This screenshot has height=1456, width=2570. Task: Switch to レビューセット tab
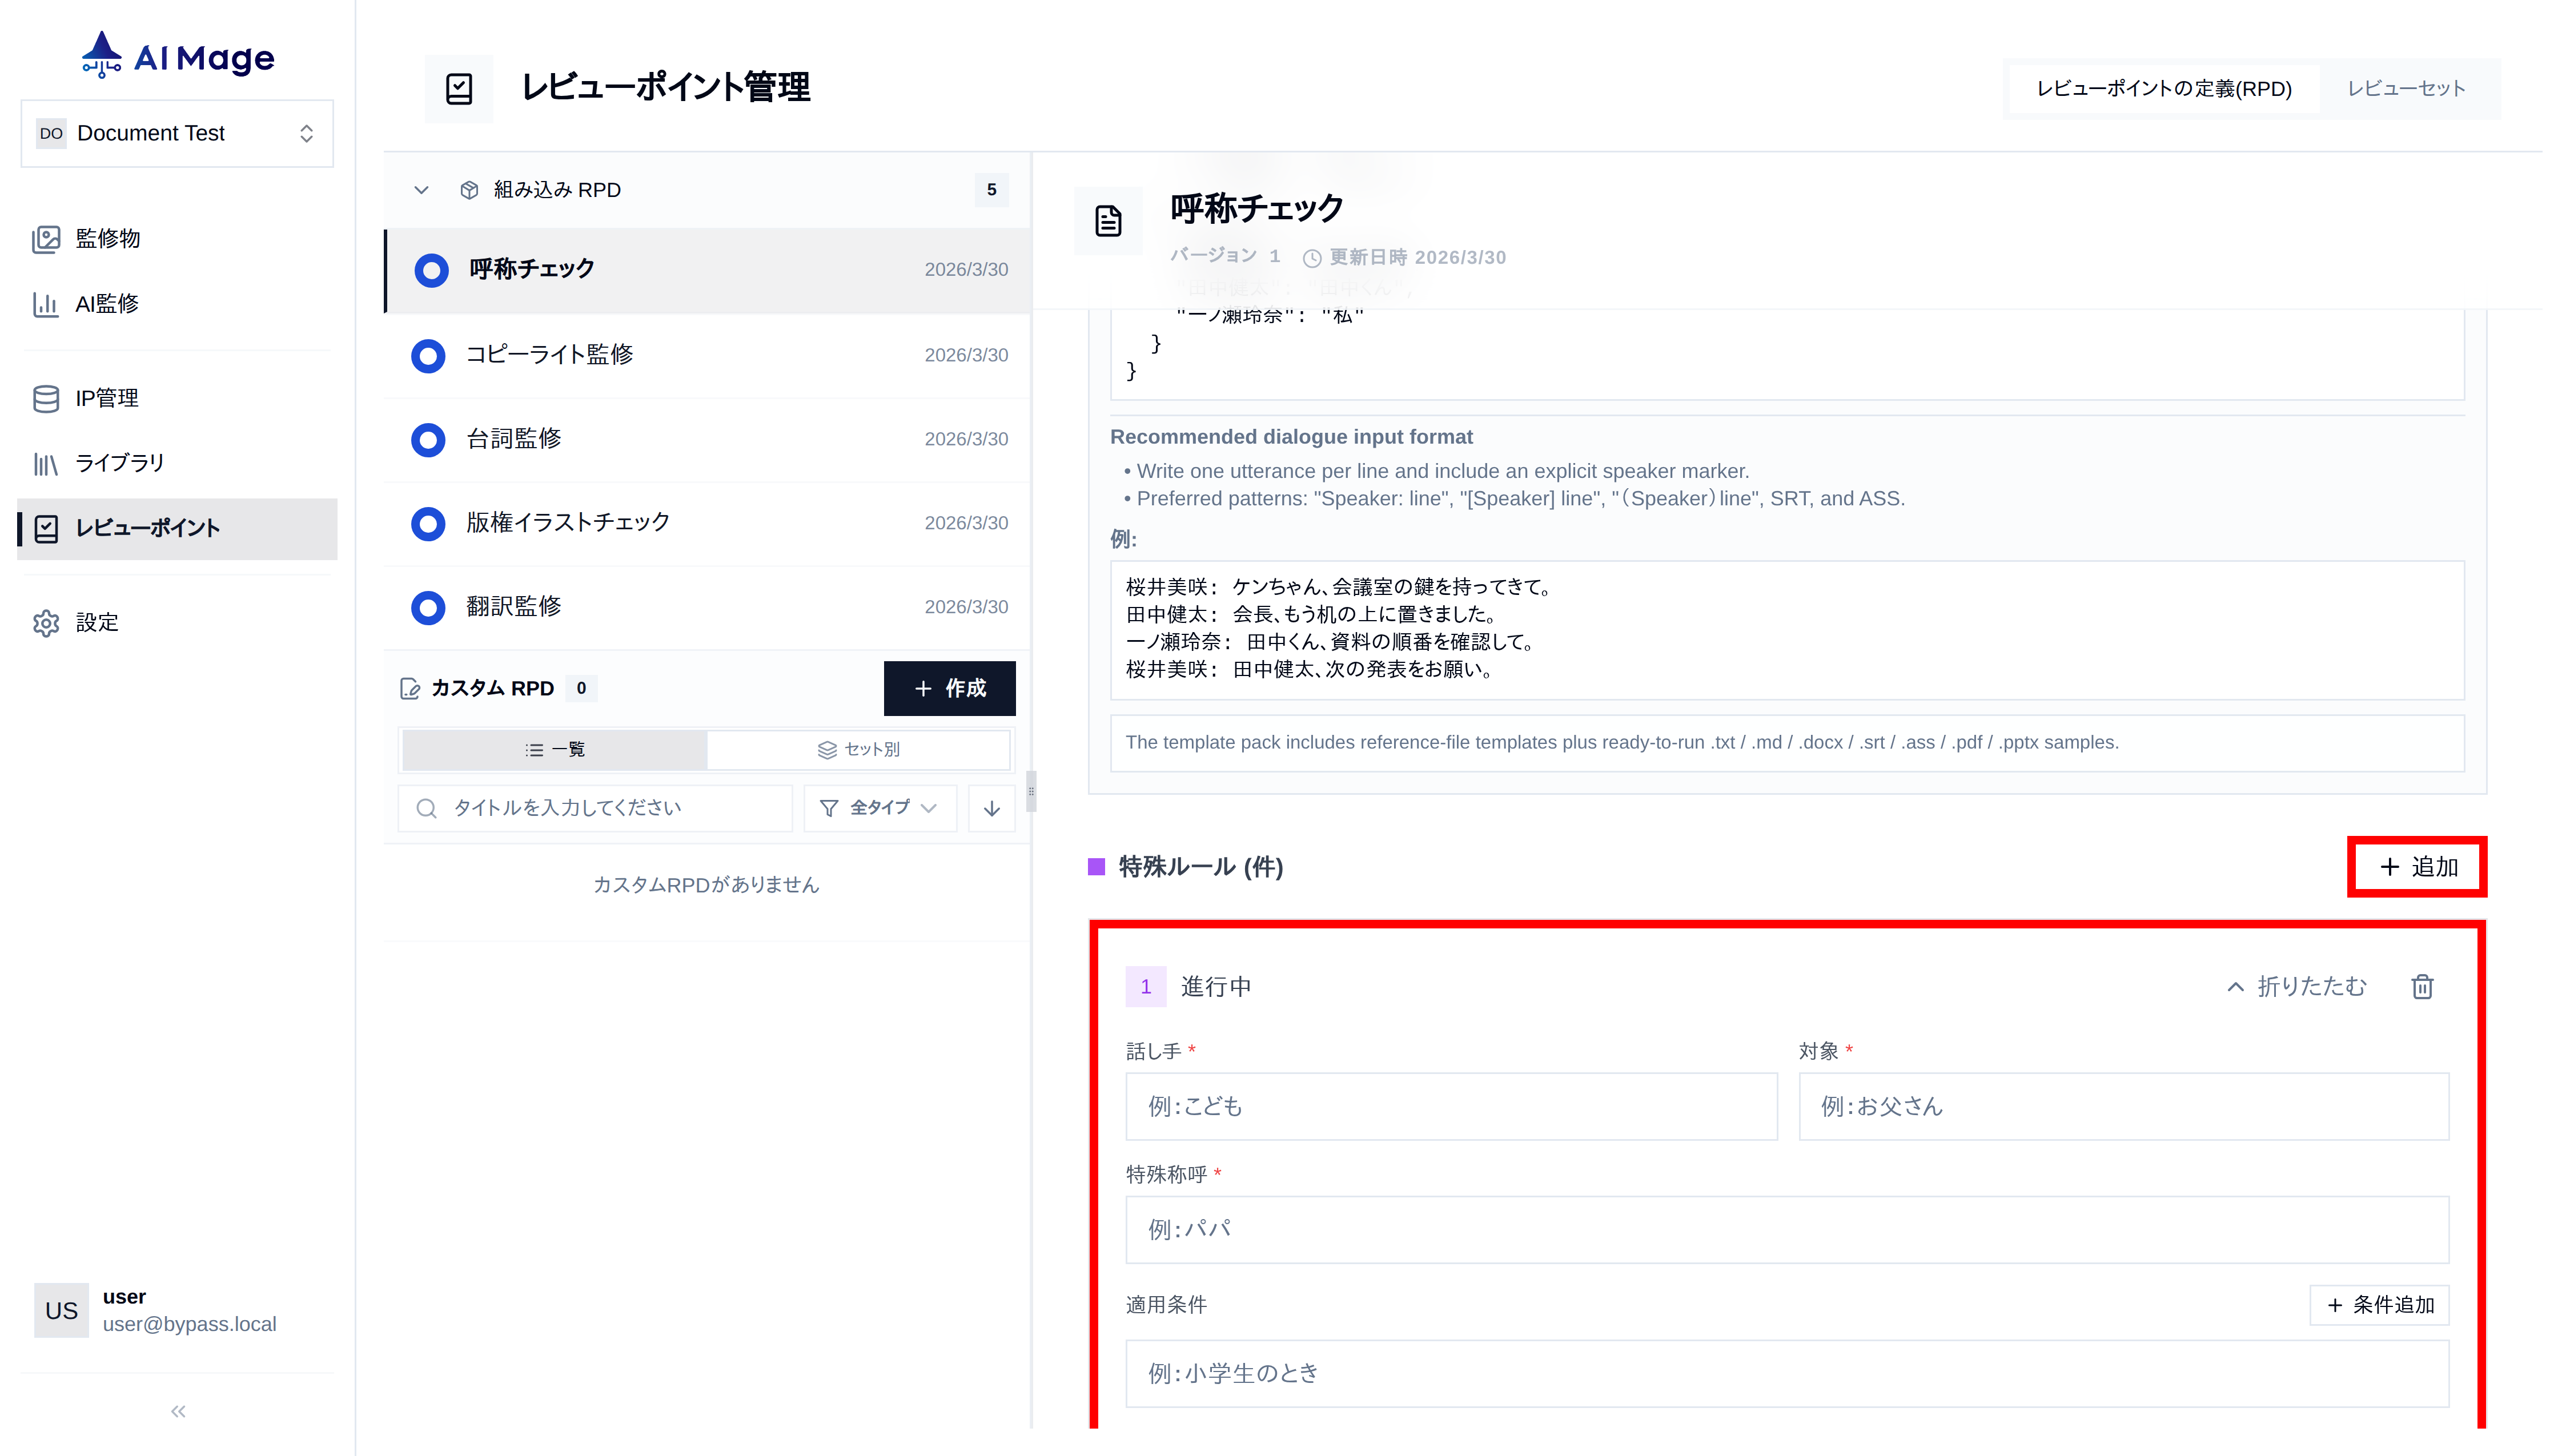click(x=2406, y=88)
